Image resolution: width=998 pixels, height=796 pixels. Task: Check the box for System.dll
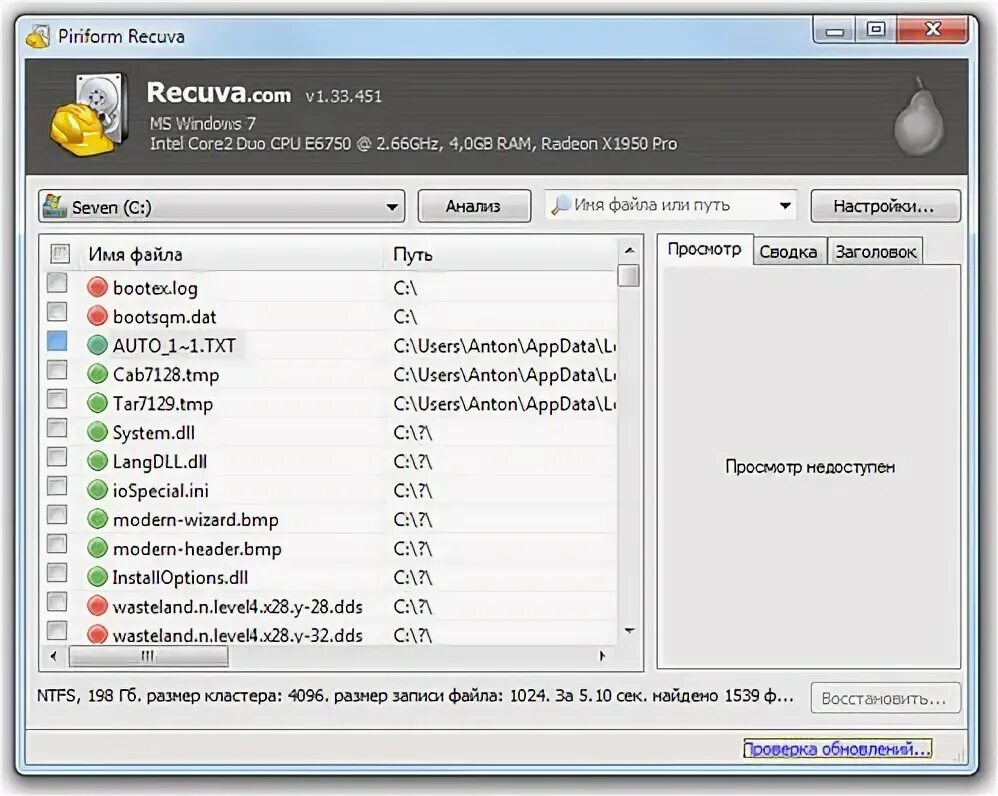tap(57, 428)
